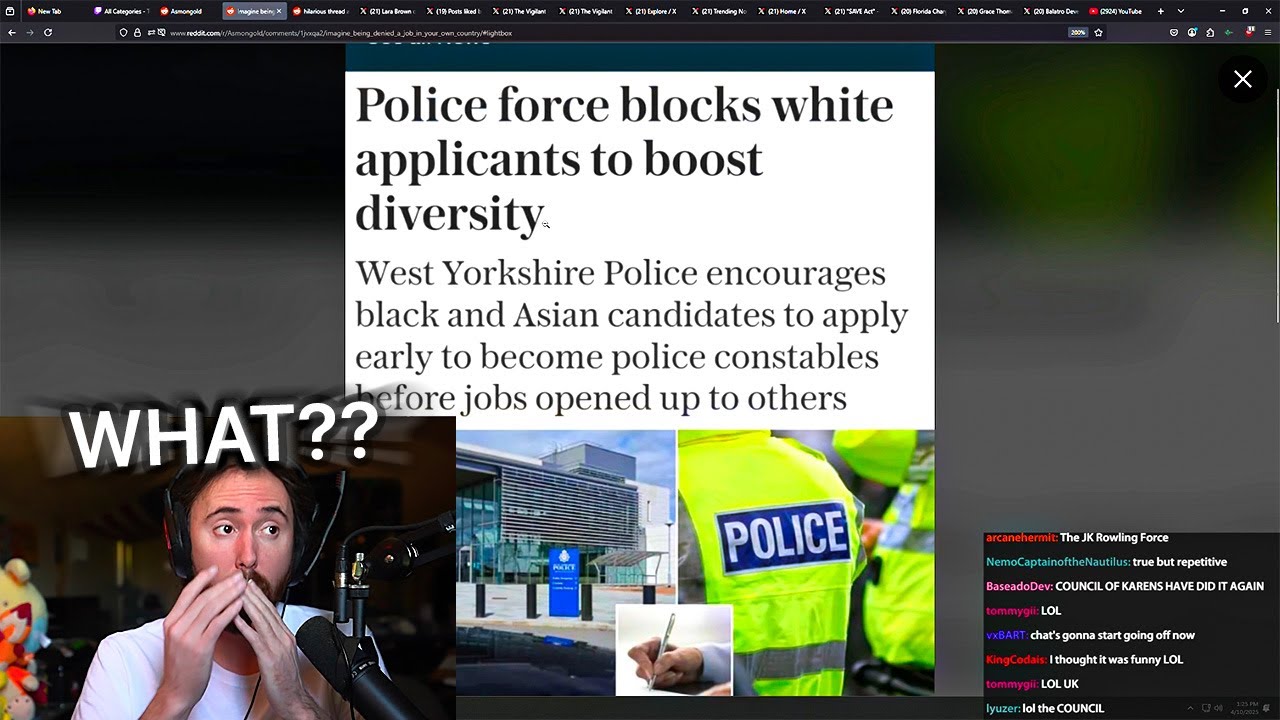Switch to the hilarious thread tab
Screen dimensions: 1280x720
(x=320, y=11)
